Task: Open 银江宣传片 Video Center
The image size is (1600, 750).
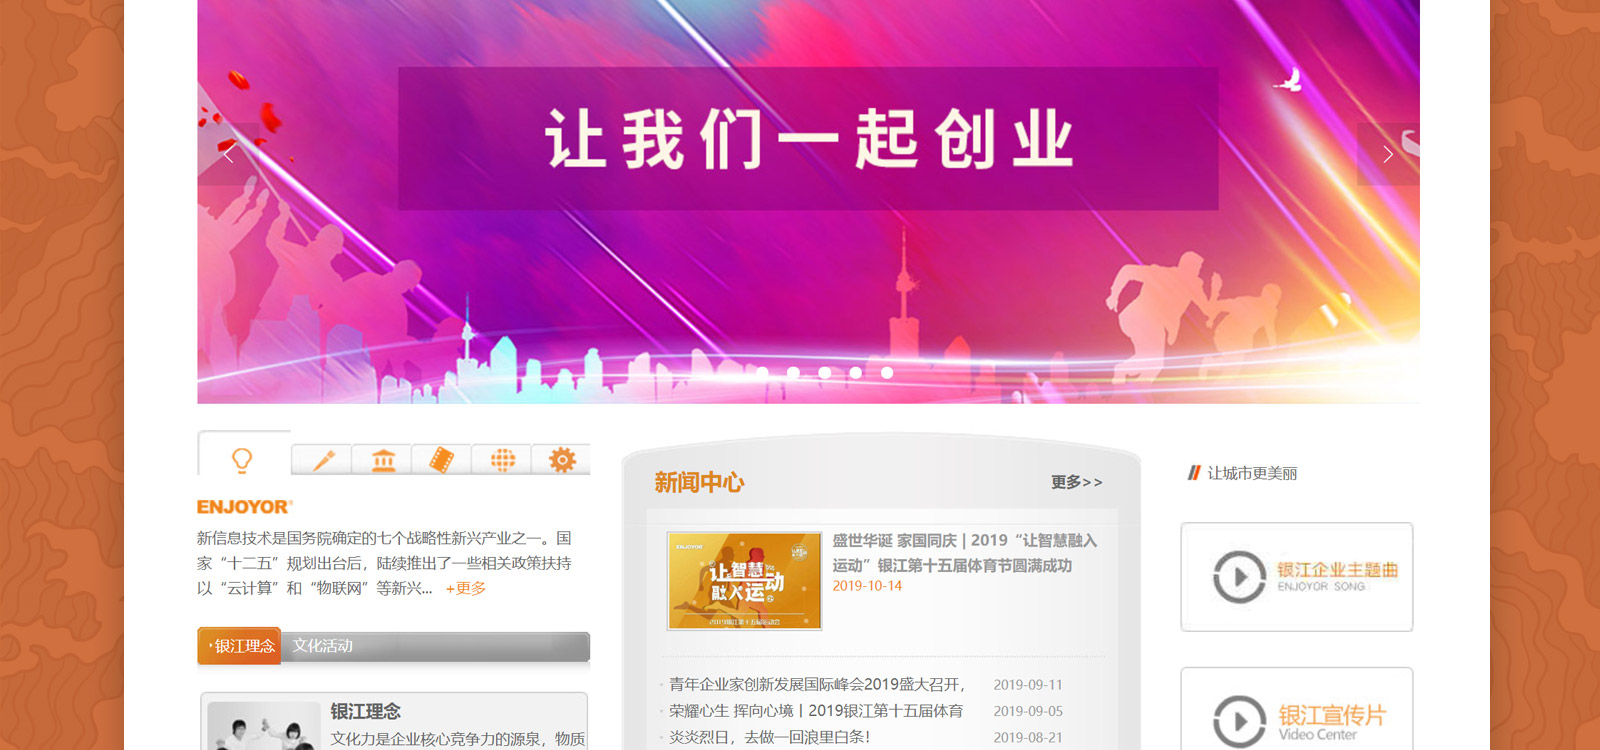Action: [1297, 712]
